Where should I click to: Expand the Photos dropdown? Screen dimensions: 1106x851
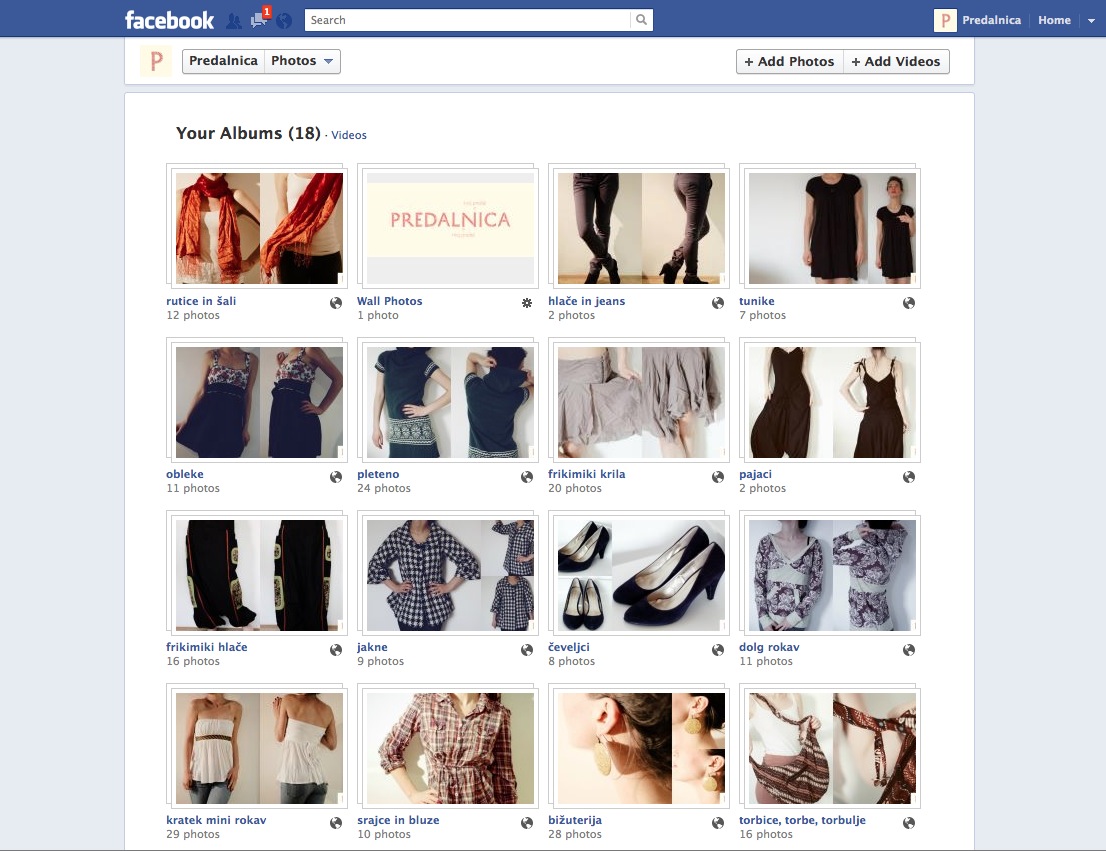click(x=303, y=61)
